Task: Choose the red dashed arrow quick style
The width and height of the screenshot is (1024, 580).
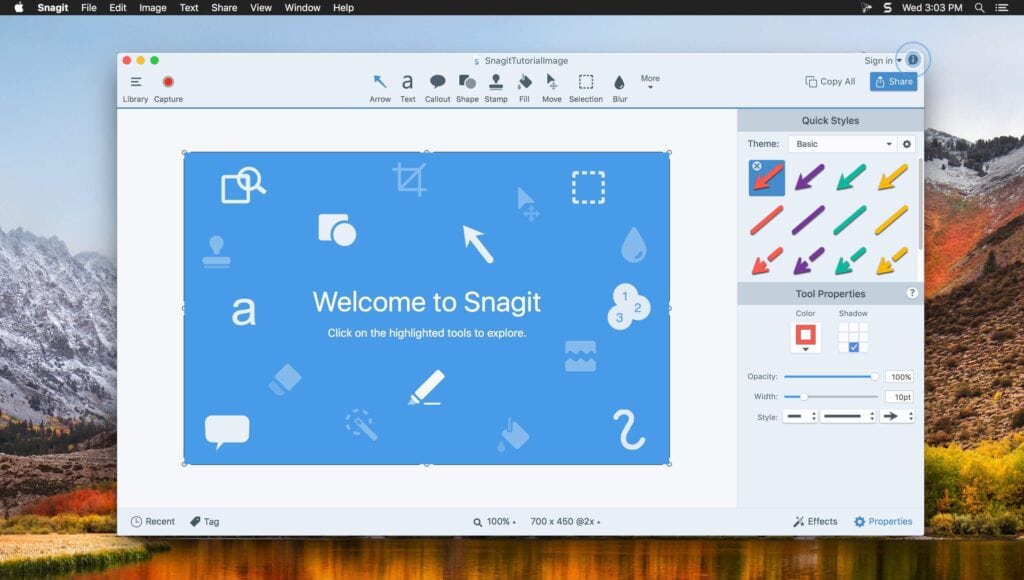Action: click(767, 261)
